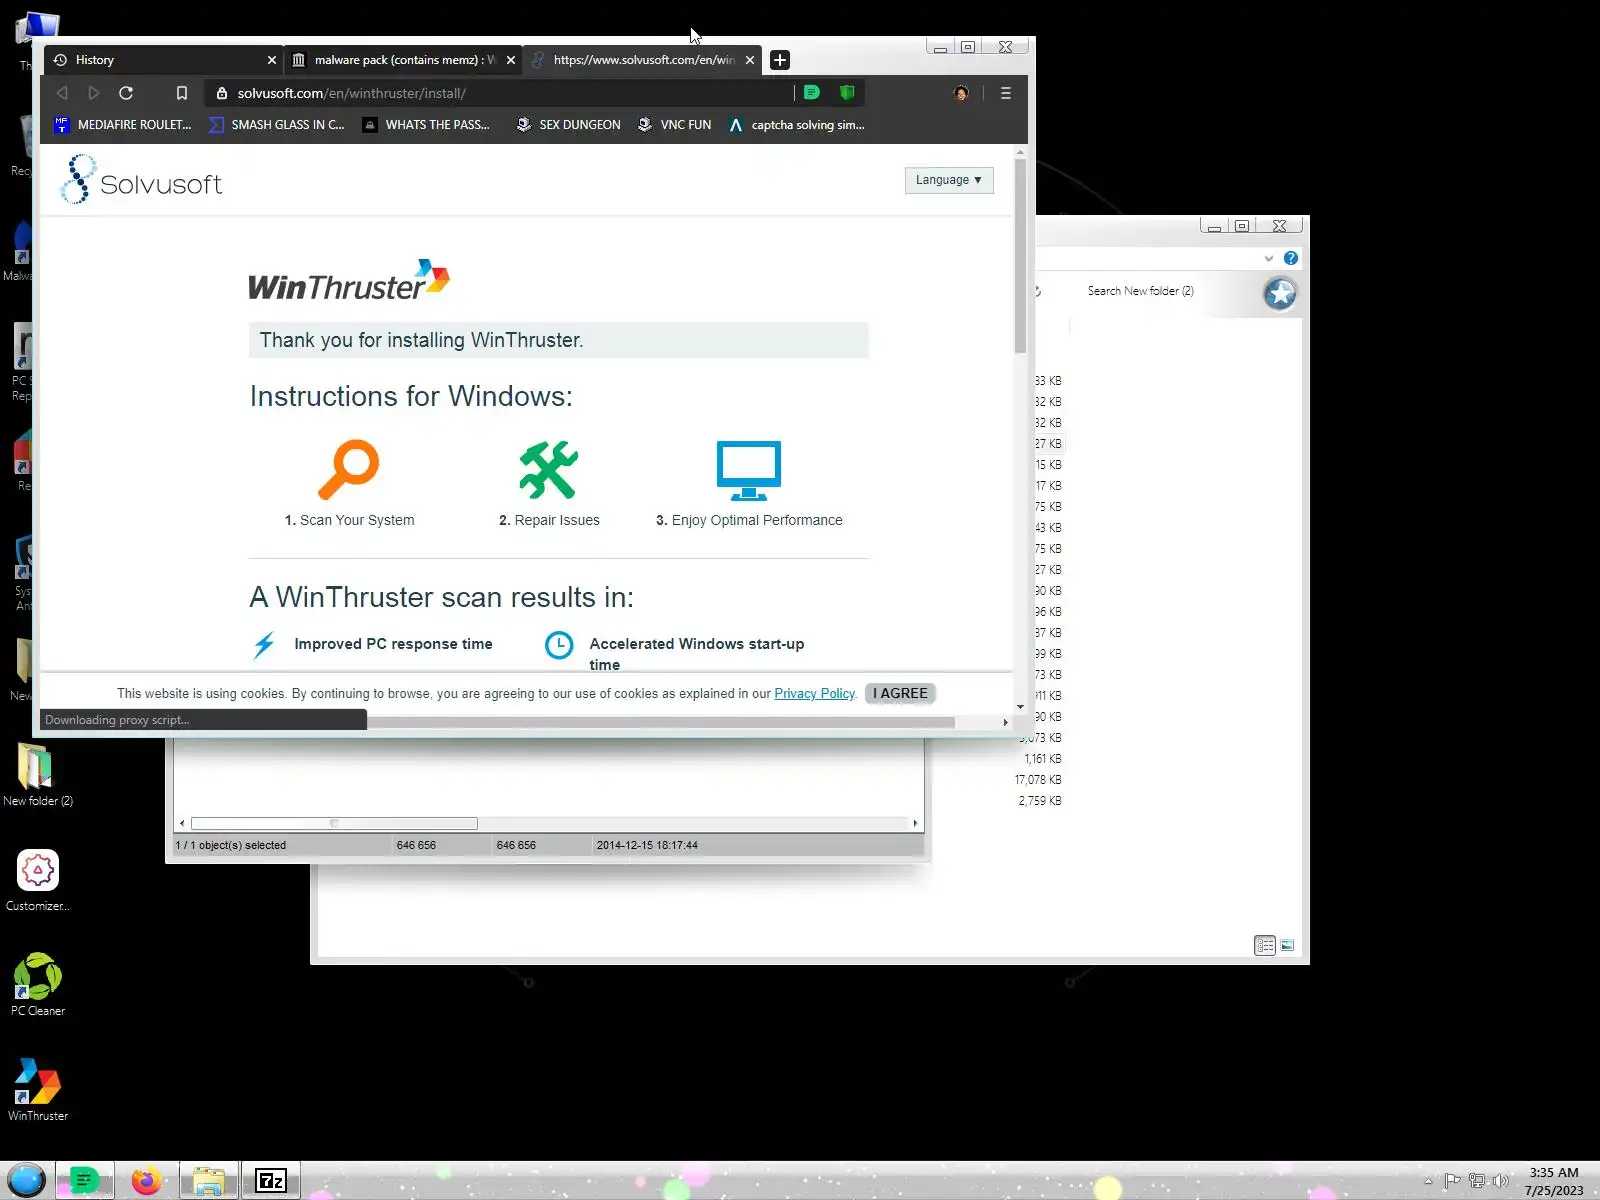This screenshot has width=1600, height=1200.
Task: Close the History tab
Action: [272, 60]
